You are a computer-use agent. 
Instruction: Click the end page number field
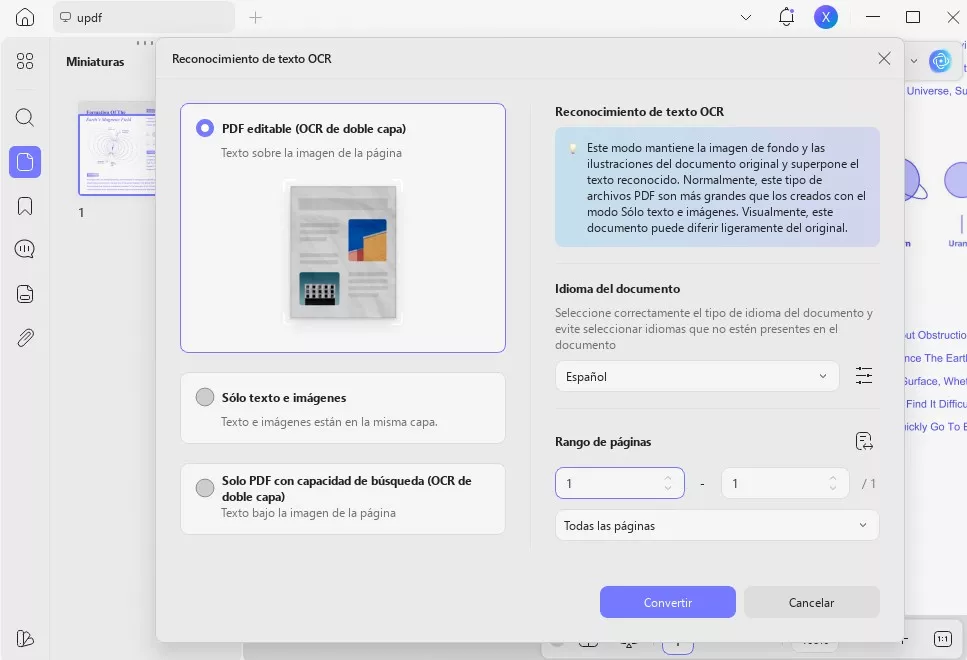[785, 483]
